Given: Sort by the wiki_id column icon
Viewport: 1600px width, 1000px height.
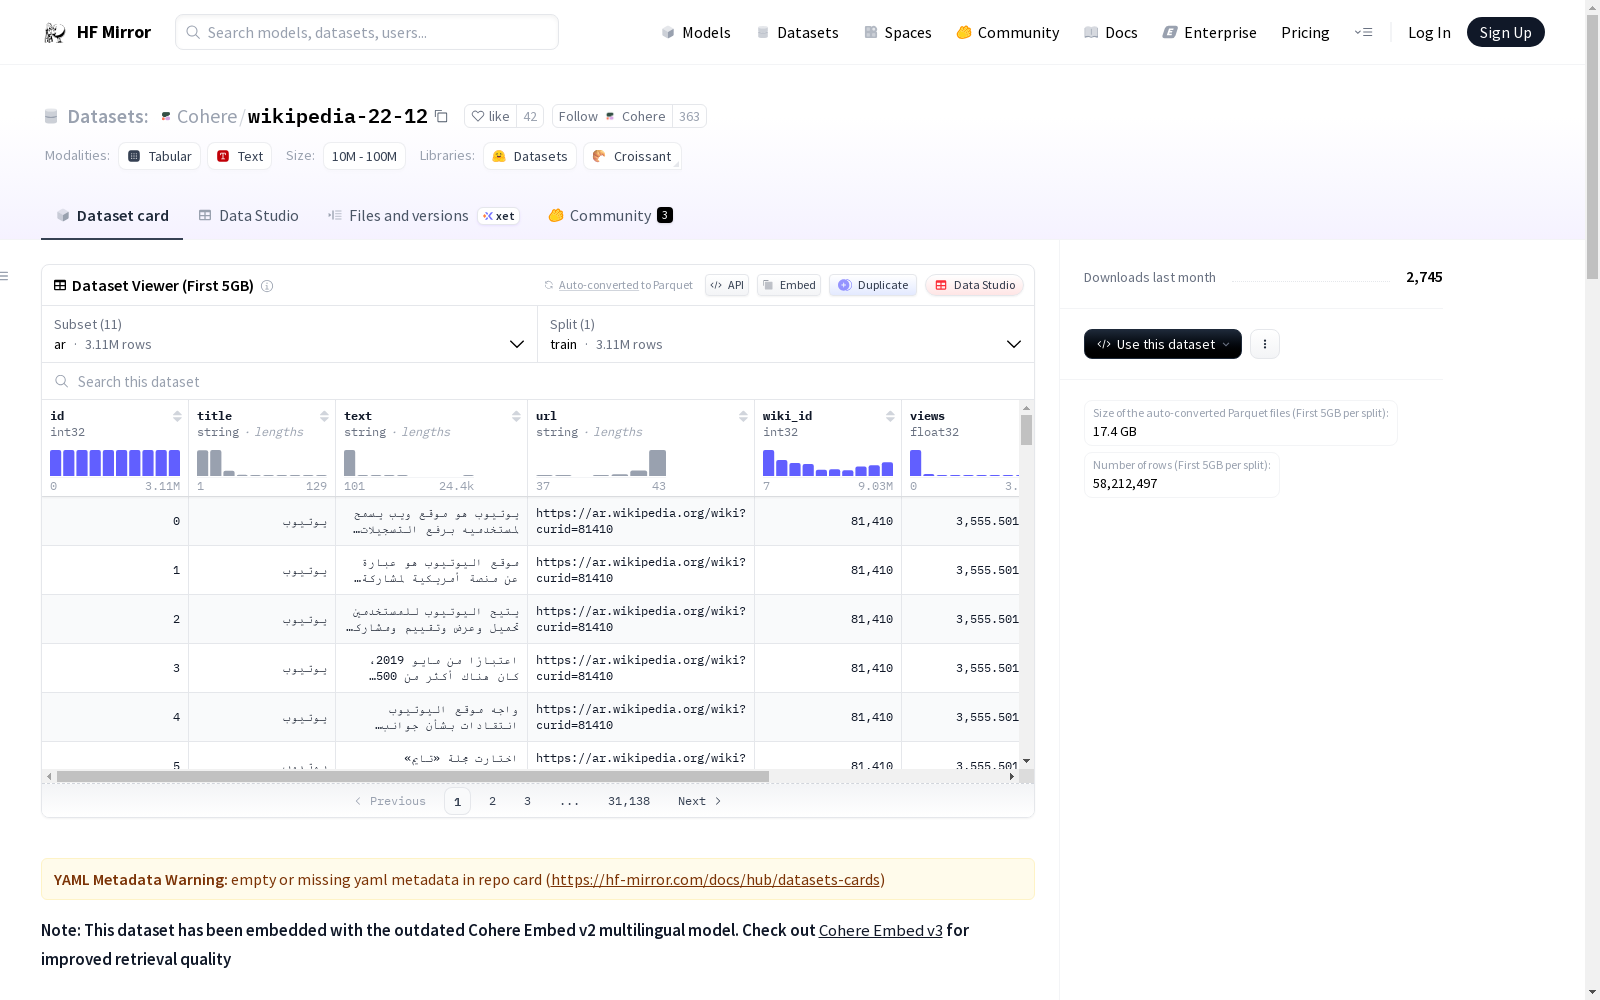Looking at the screenshot, I should pyautogui.click(x=890, y=416).
